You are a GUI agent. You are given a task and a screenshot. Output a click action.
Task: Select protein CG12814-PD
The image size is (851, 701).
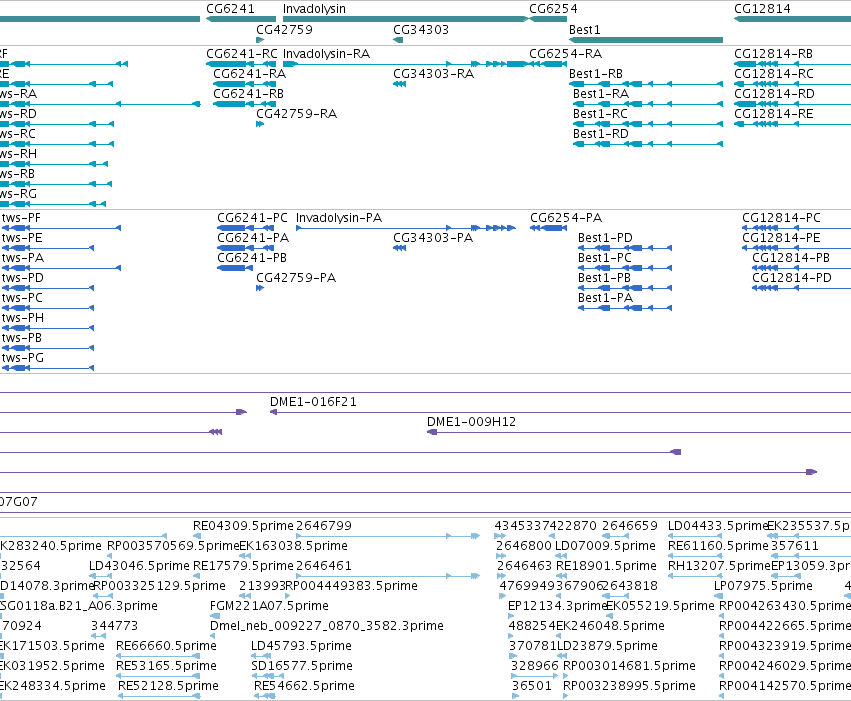click(x=791, y=278)
